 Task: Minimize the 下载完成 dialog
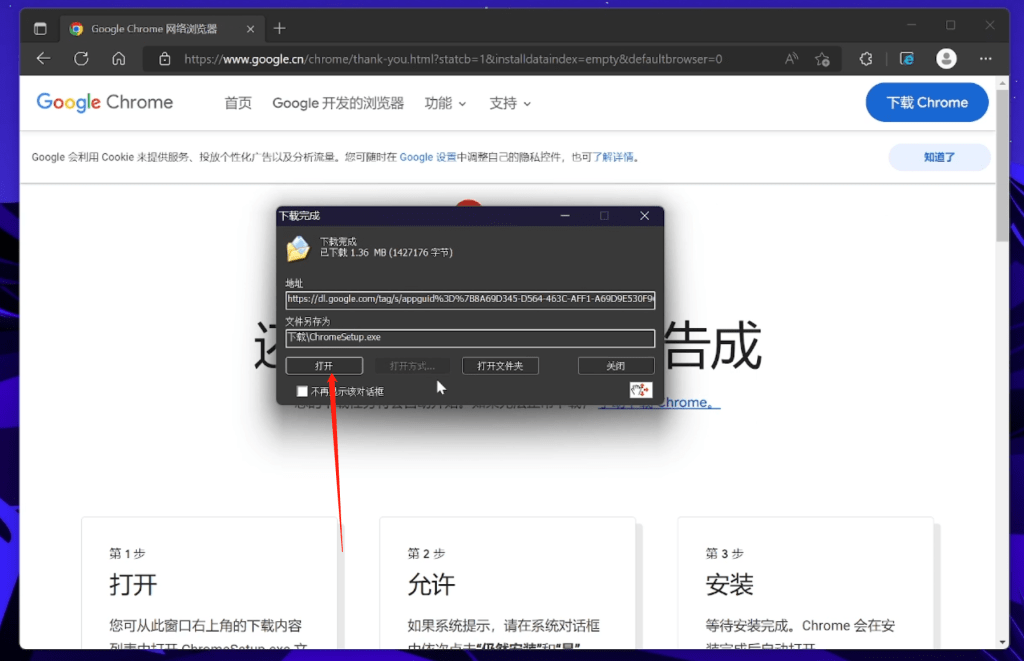tap(565, 216)
